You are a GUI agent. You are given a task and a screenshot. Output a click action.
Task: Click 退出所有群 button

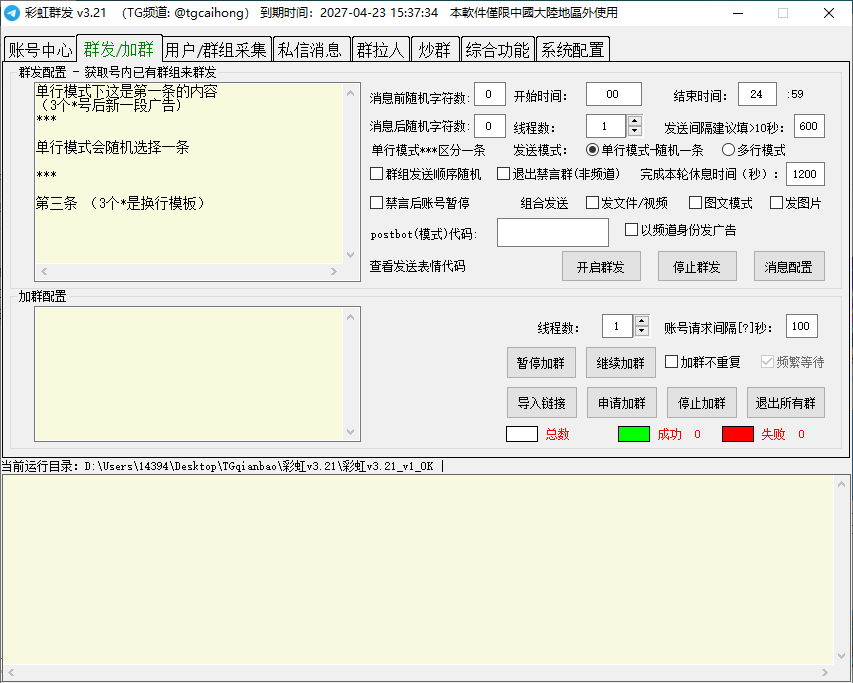click(785, 403)
